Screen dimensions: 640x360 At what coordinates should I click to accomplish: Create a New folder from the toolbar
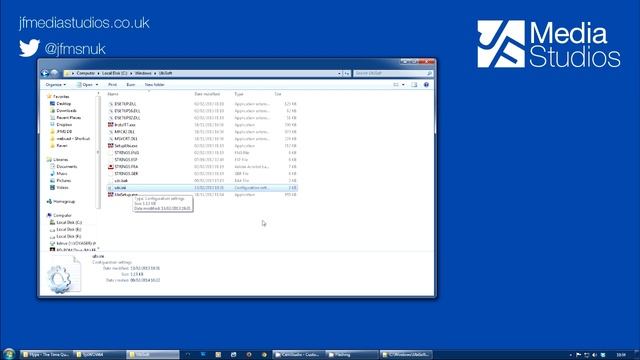[154, 84]
